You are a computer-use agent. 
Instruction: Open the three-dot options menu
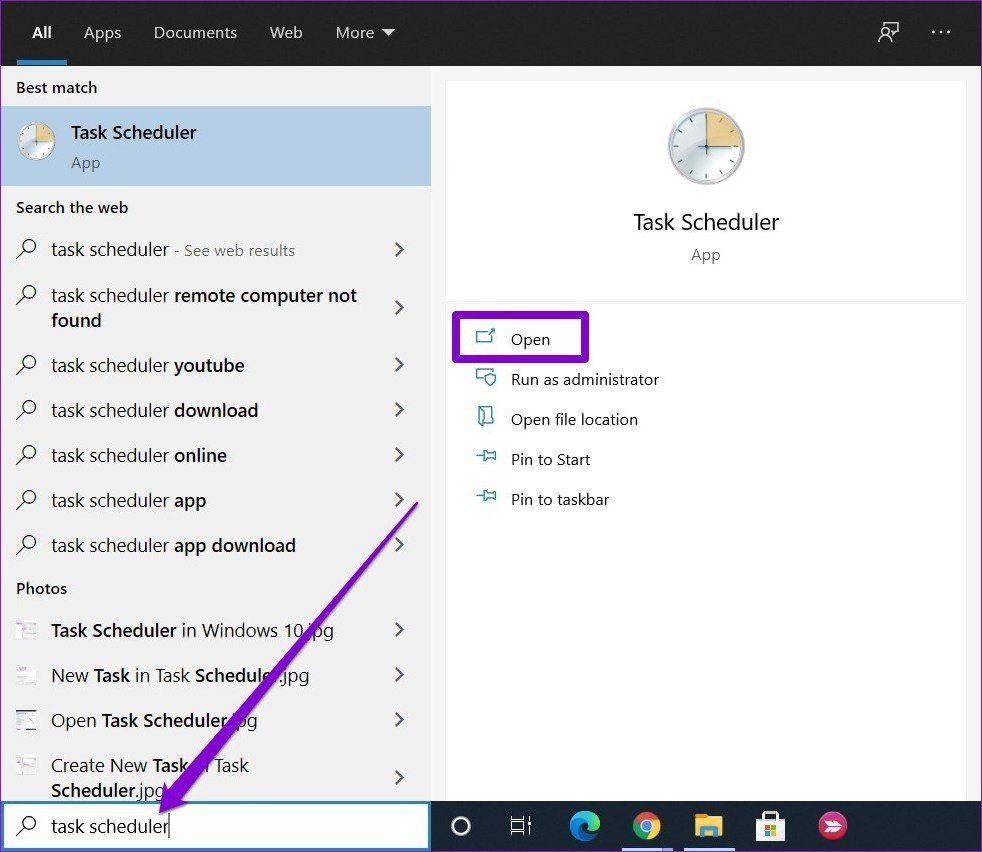(941, 32)
